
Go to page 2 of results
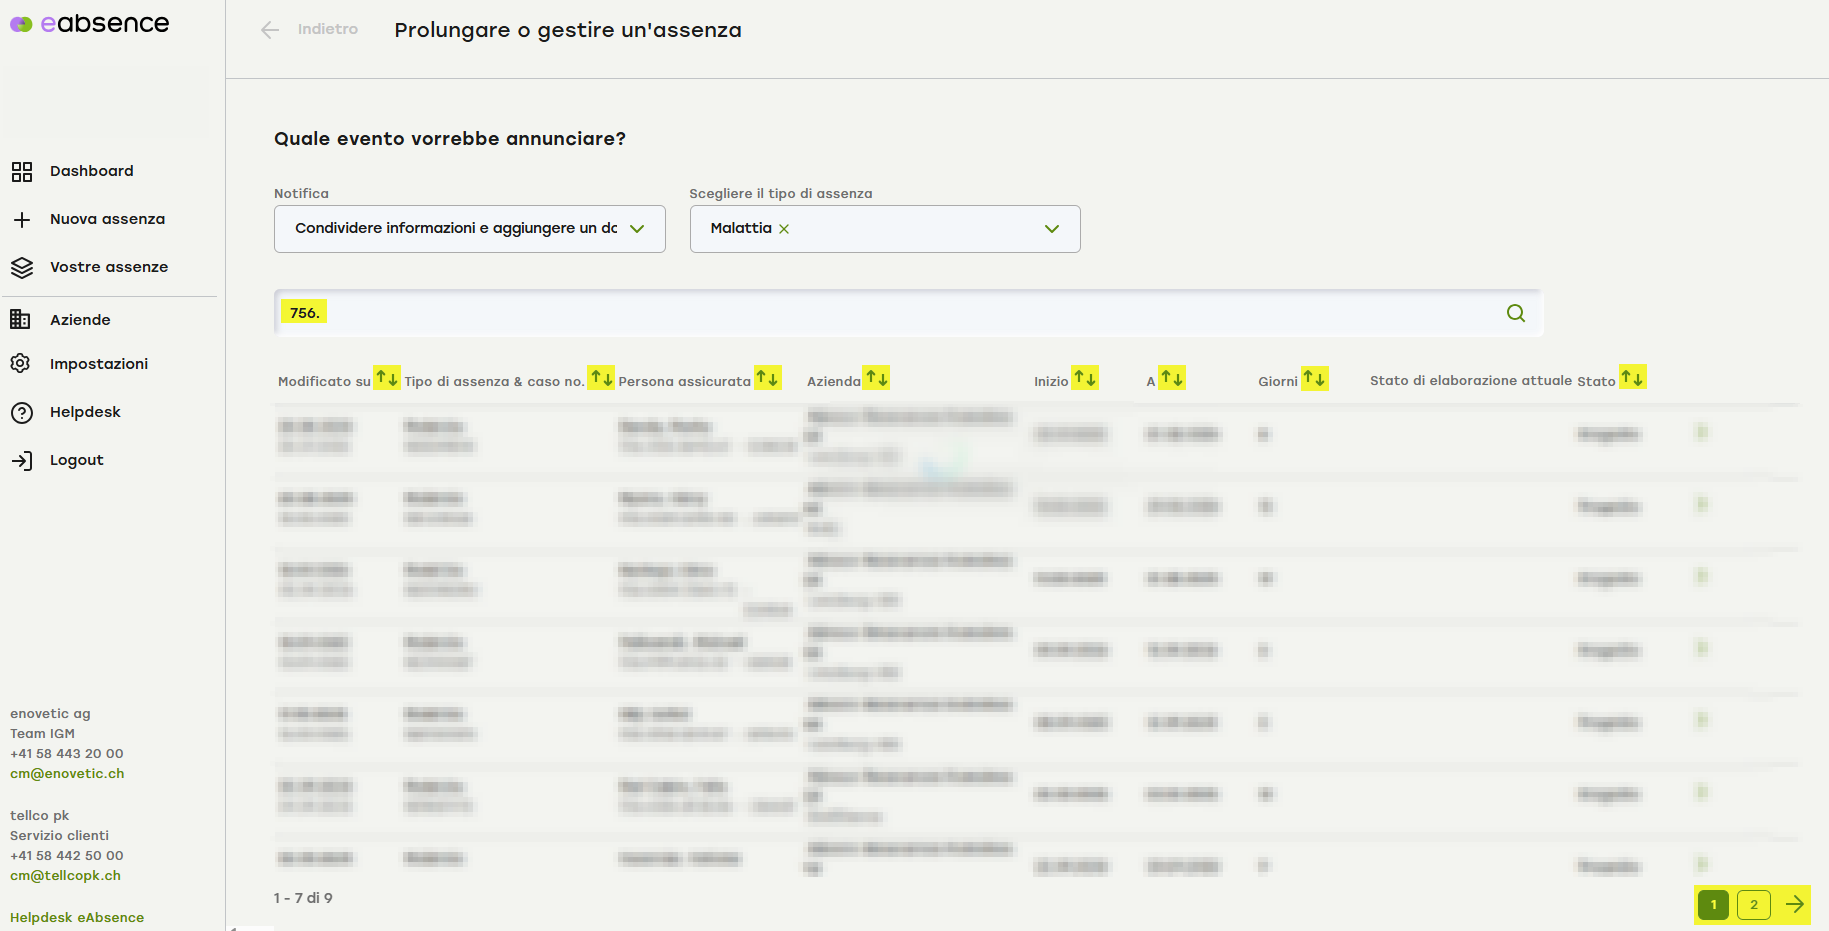pyautogui.click(x=1753, y=904)
